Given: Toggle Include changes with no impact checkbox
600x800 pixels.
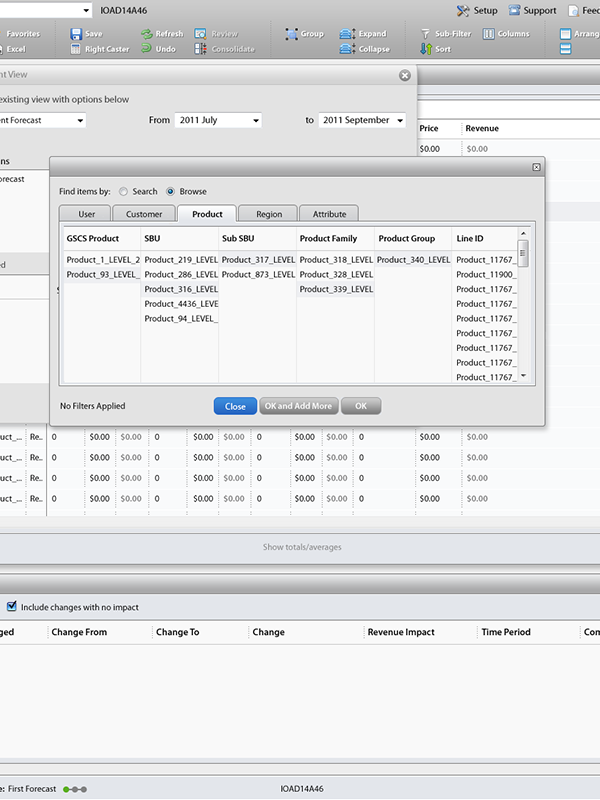Looking at the screenshot, I should point(12,606).
